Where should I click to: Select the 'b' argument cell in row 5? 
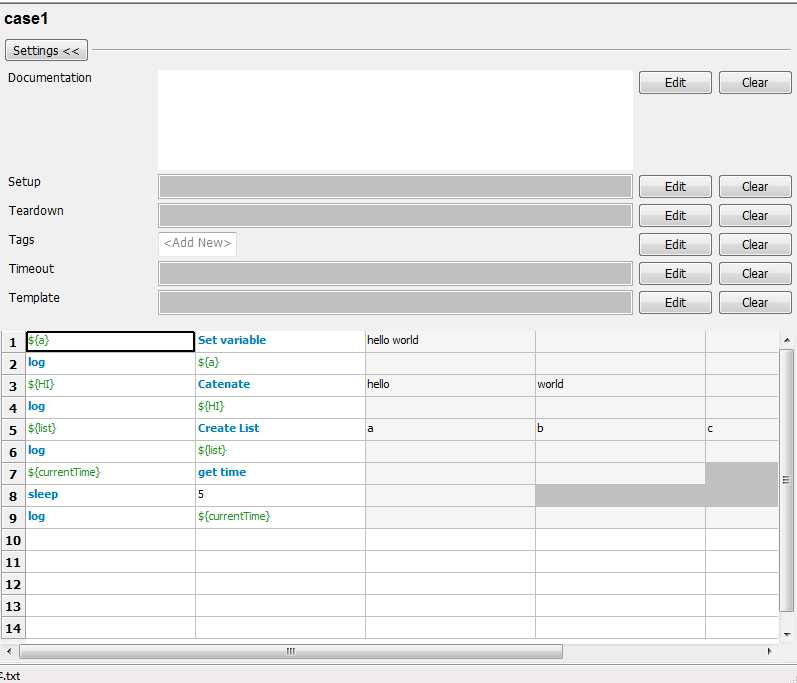coord(620,429)
